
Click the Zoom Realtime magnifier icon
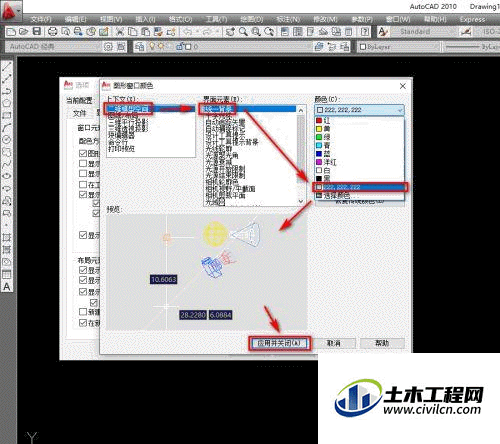point(243,32)
